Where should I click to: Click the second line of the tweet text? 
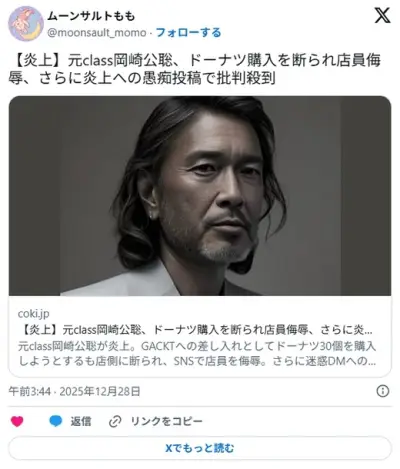tap(142, 78)
